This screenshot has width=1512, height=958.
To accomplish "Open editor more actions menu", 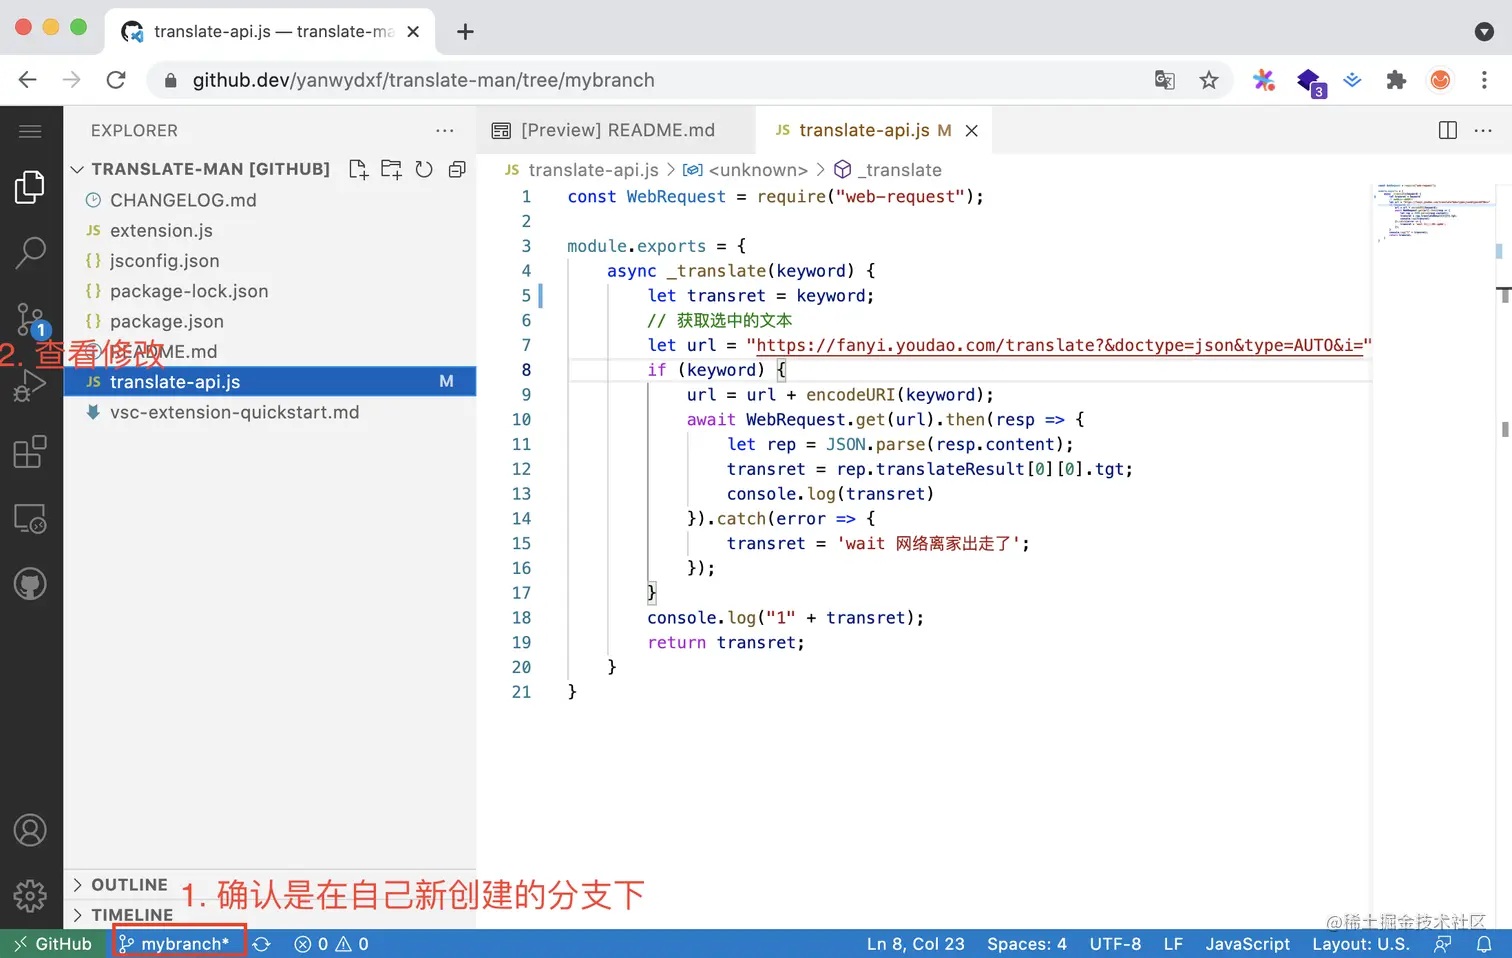I will [1483, 130].
